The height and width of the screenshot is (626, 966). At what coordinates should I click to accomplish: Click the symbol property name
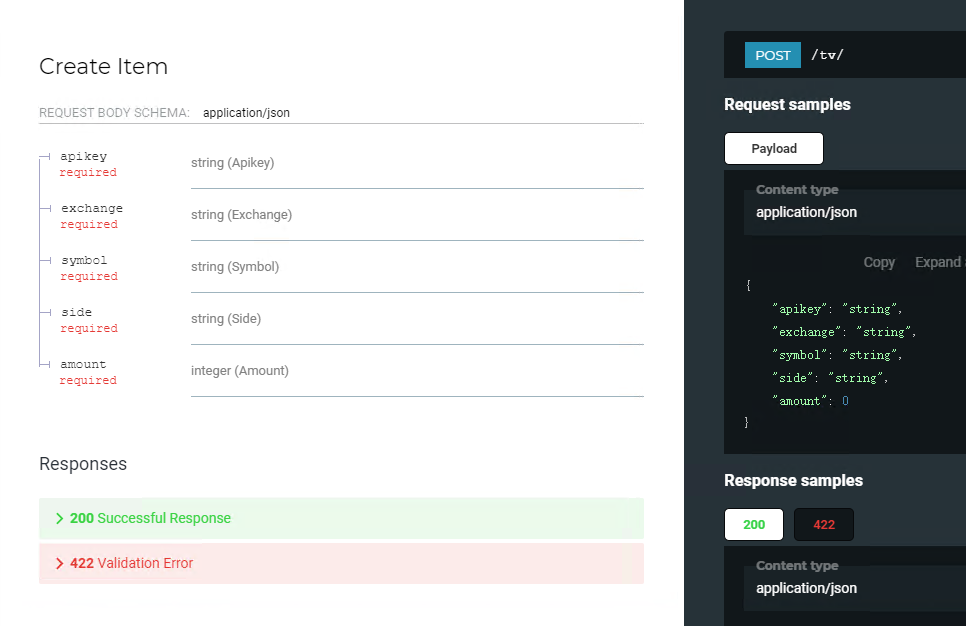(x=84, y=260)
